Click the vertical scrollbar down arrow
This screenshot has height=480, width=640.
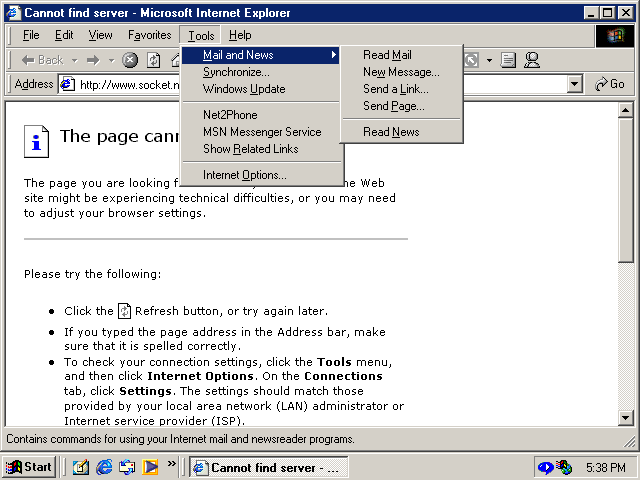[625, 418]
